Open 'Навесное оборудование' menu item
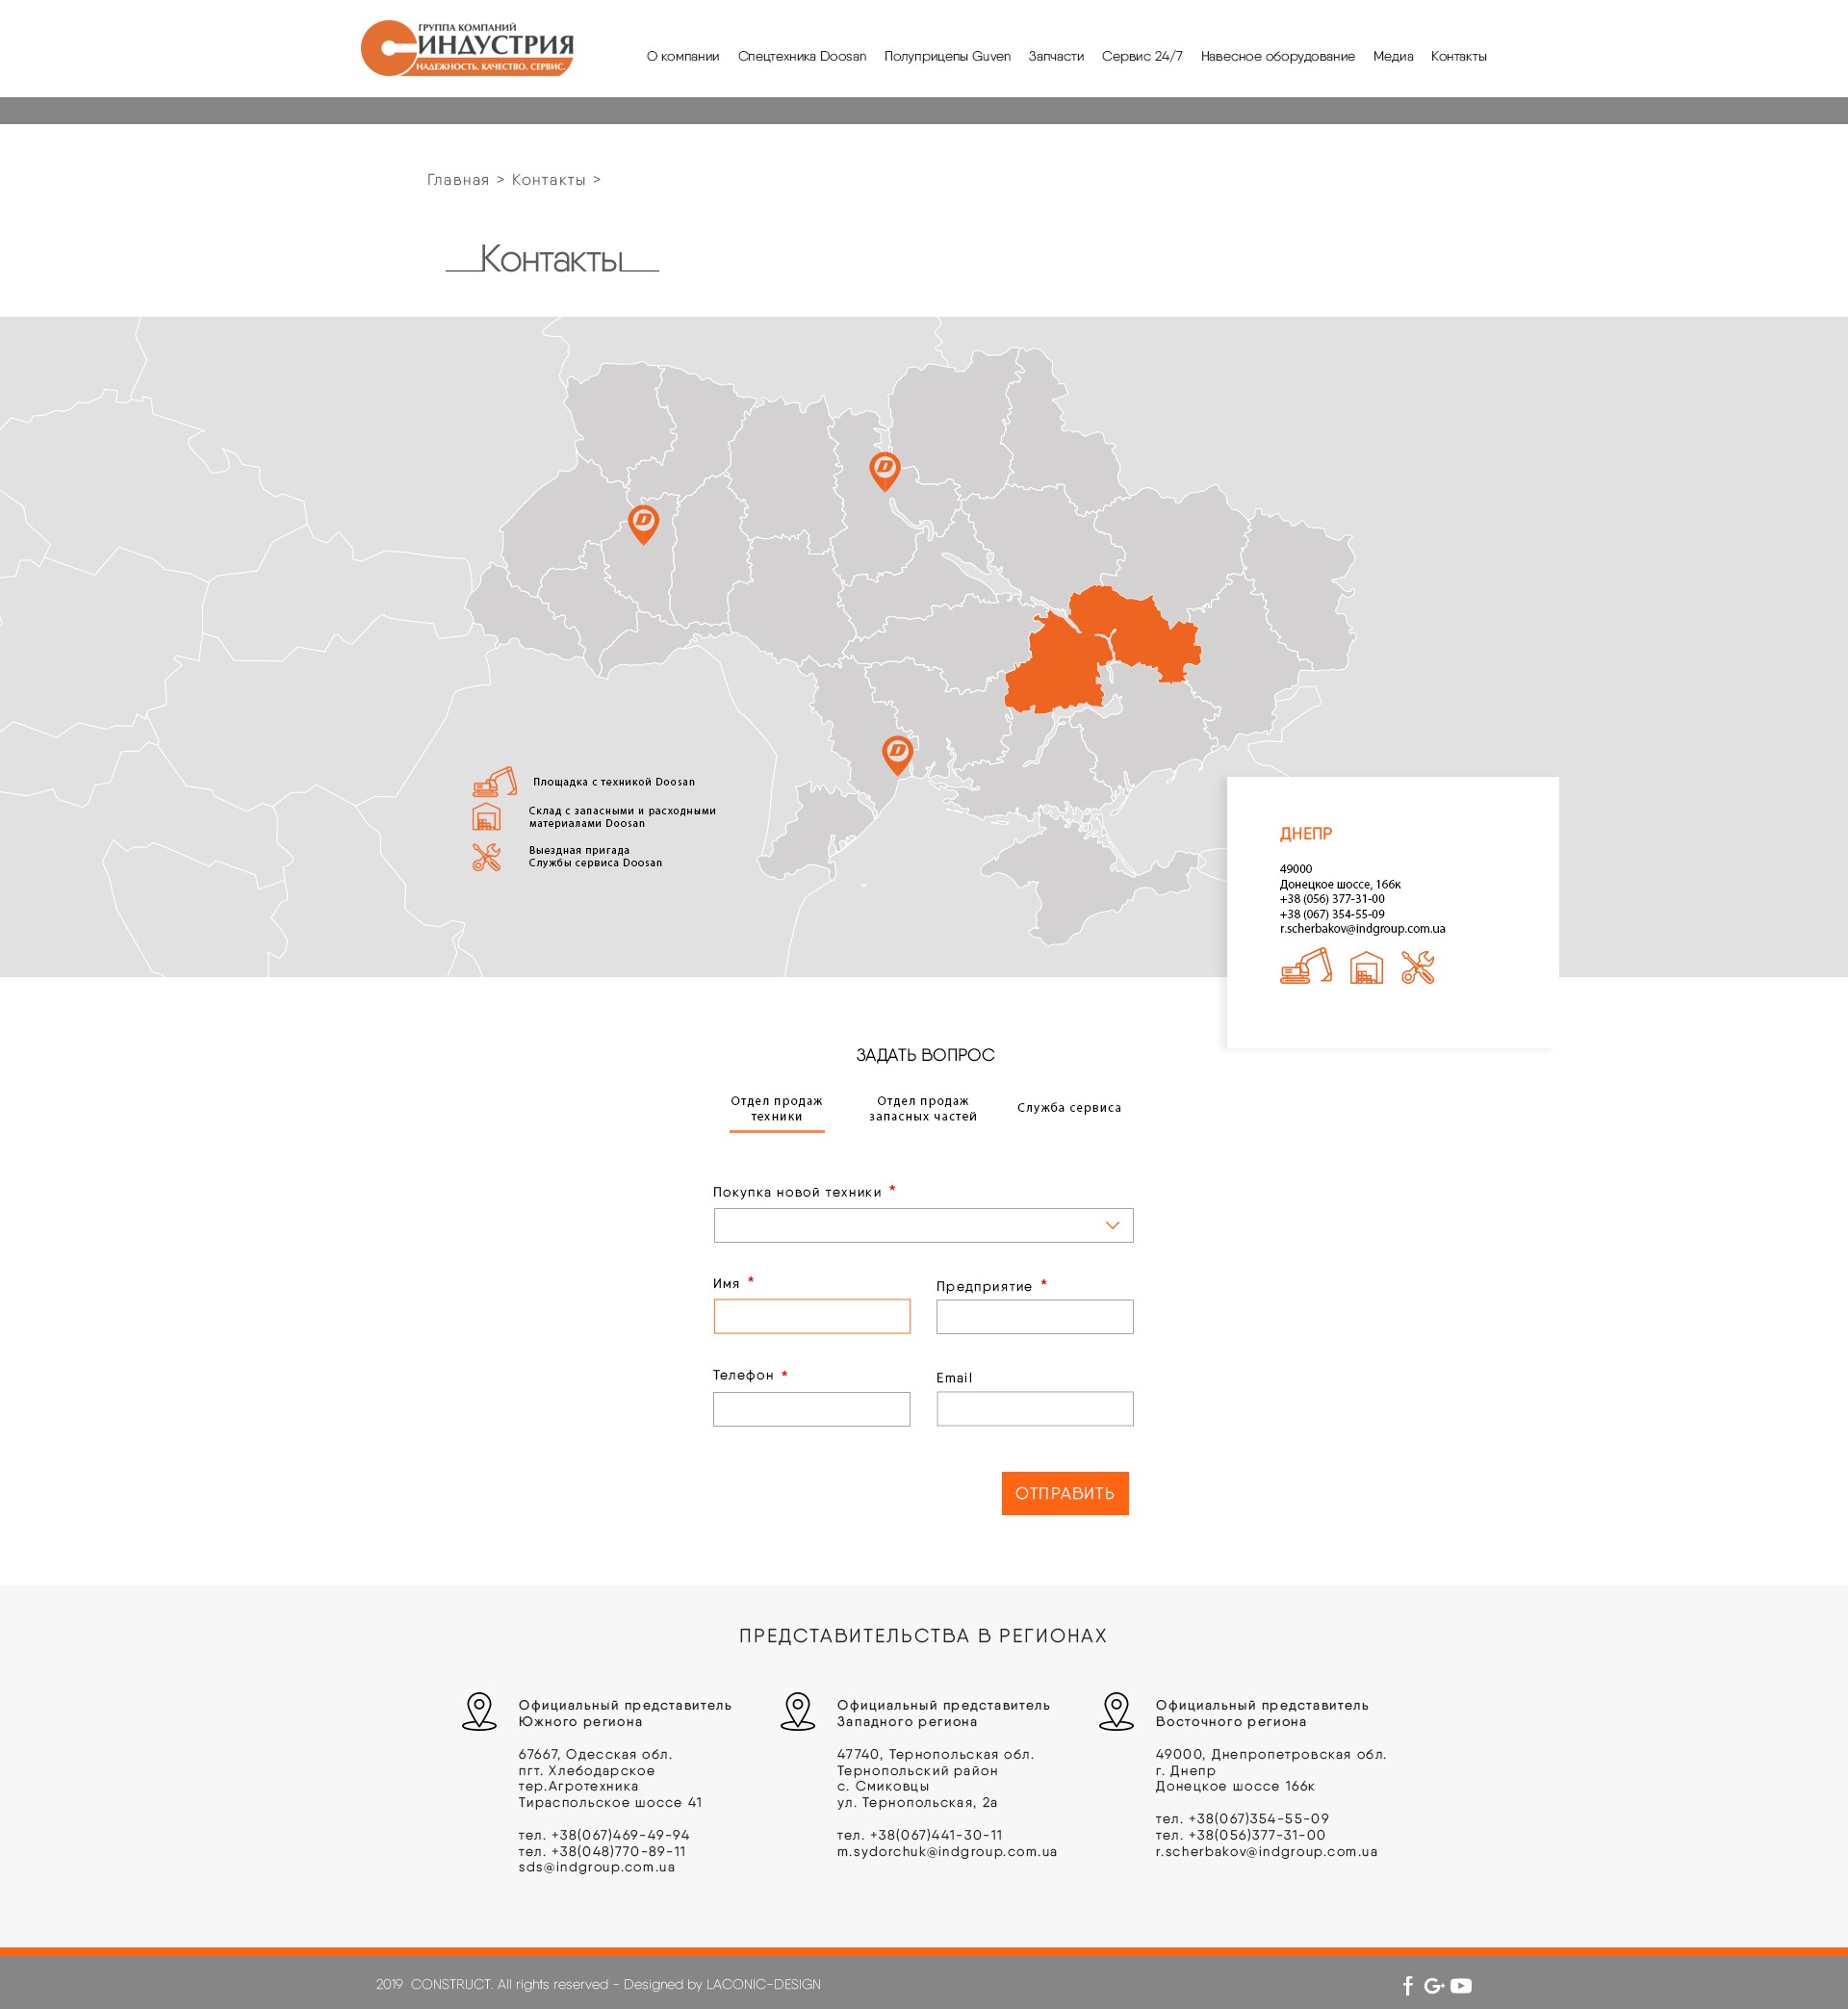This screenshot has width=1848, height=2009. 1277,56
